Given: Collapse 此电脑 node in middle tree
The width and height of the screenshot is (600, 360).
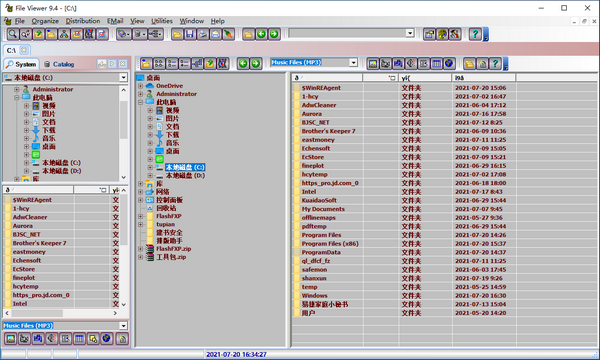Looking at the screenshot, I should coord(140,102).
